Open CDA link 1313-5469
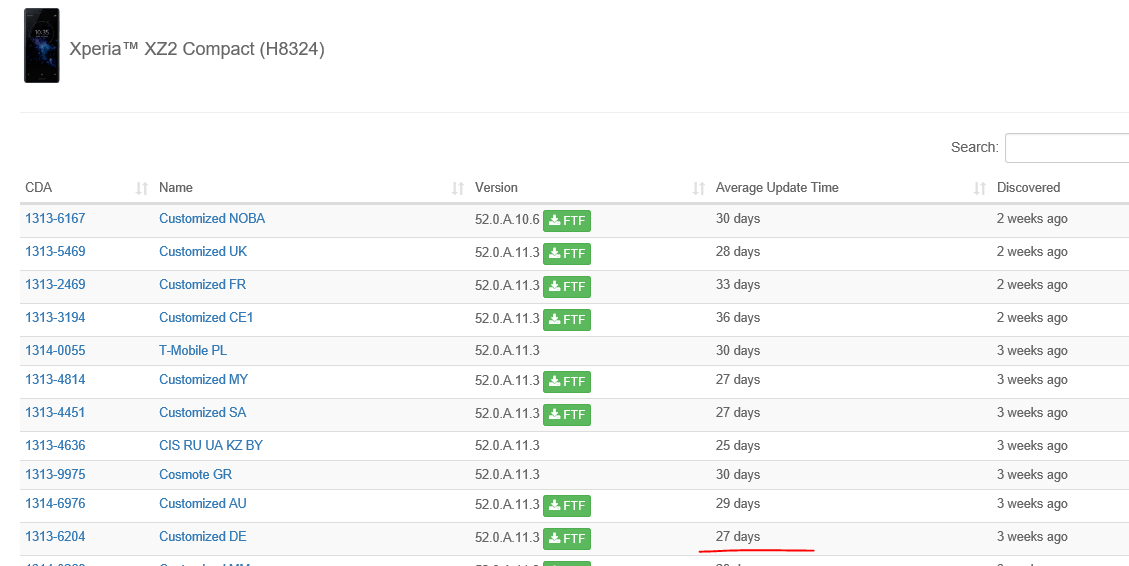The image size is (1129, 566). 55,251
